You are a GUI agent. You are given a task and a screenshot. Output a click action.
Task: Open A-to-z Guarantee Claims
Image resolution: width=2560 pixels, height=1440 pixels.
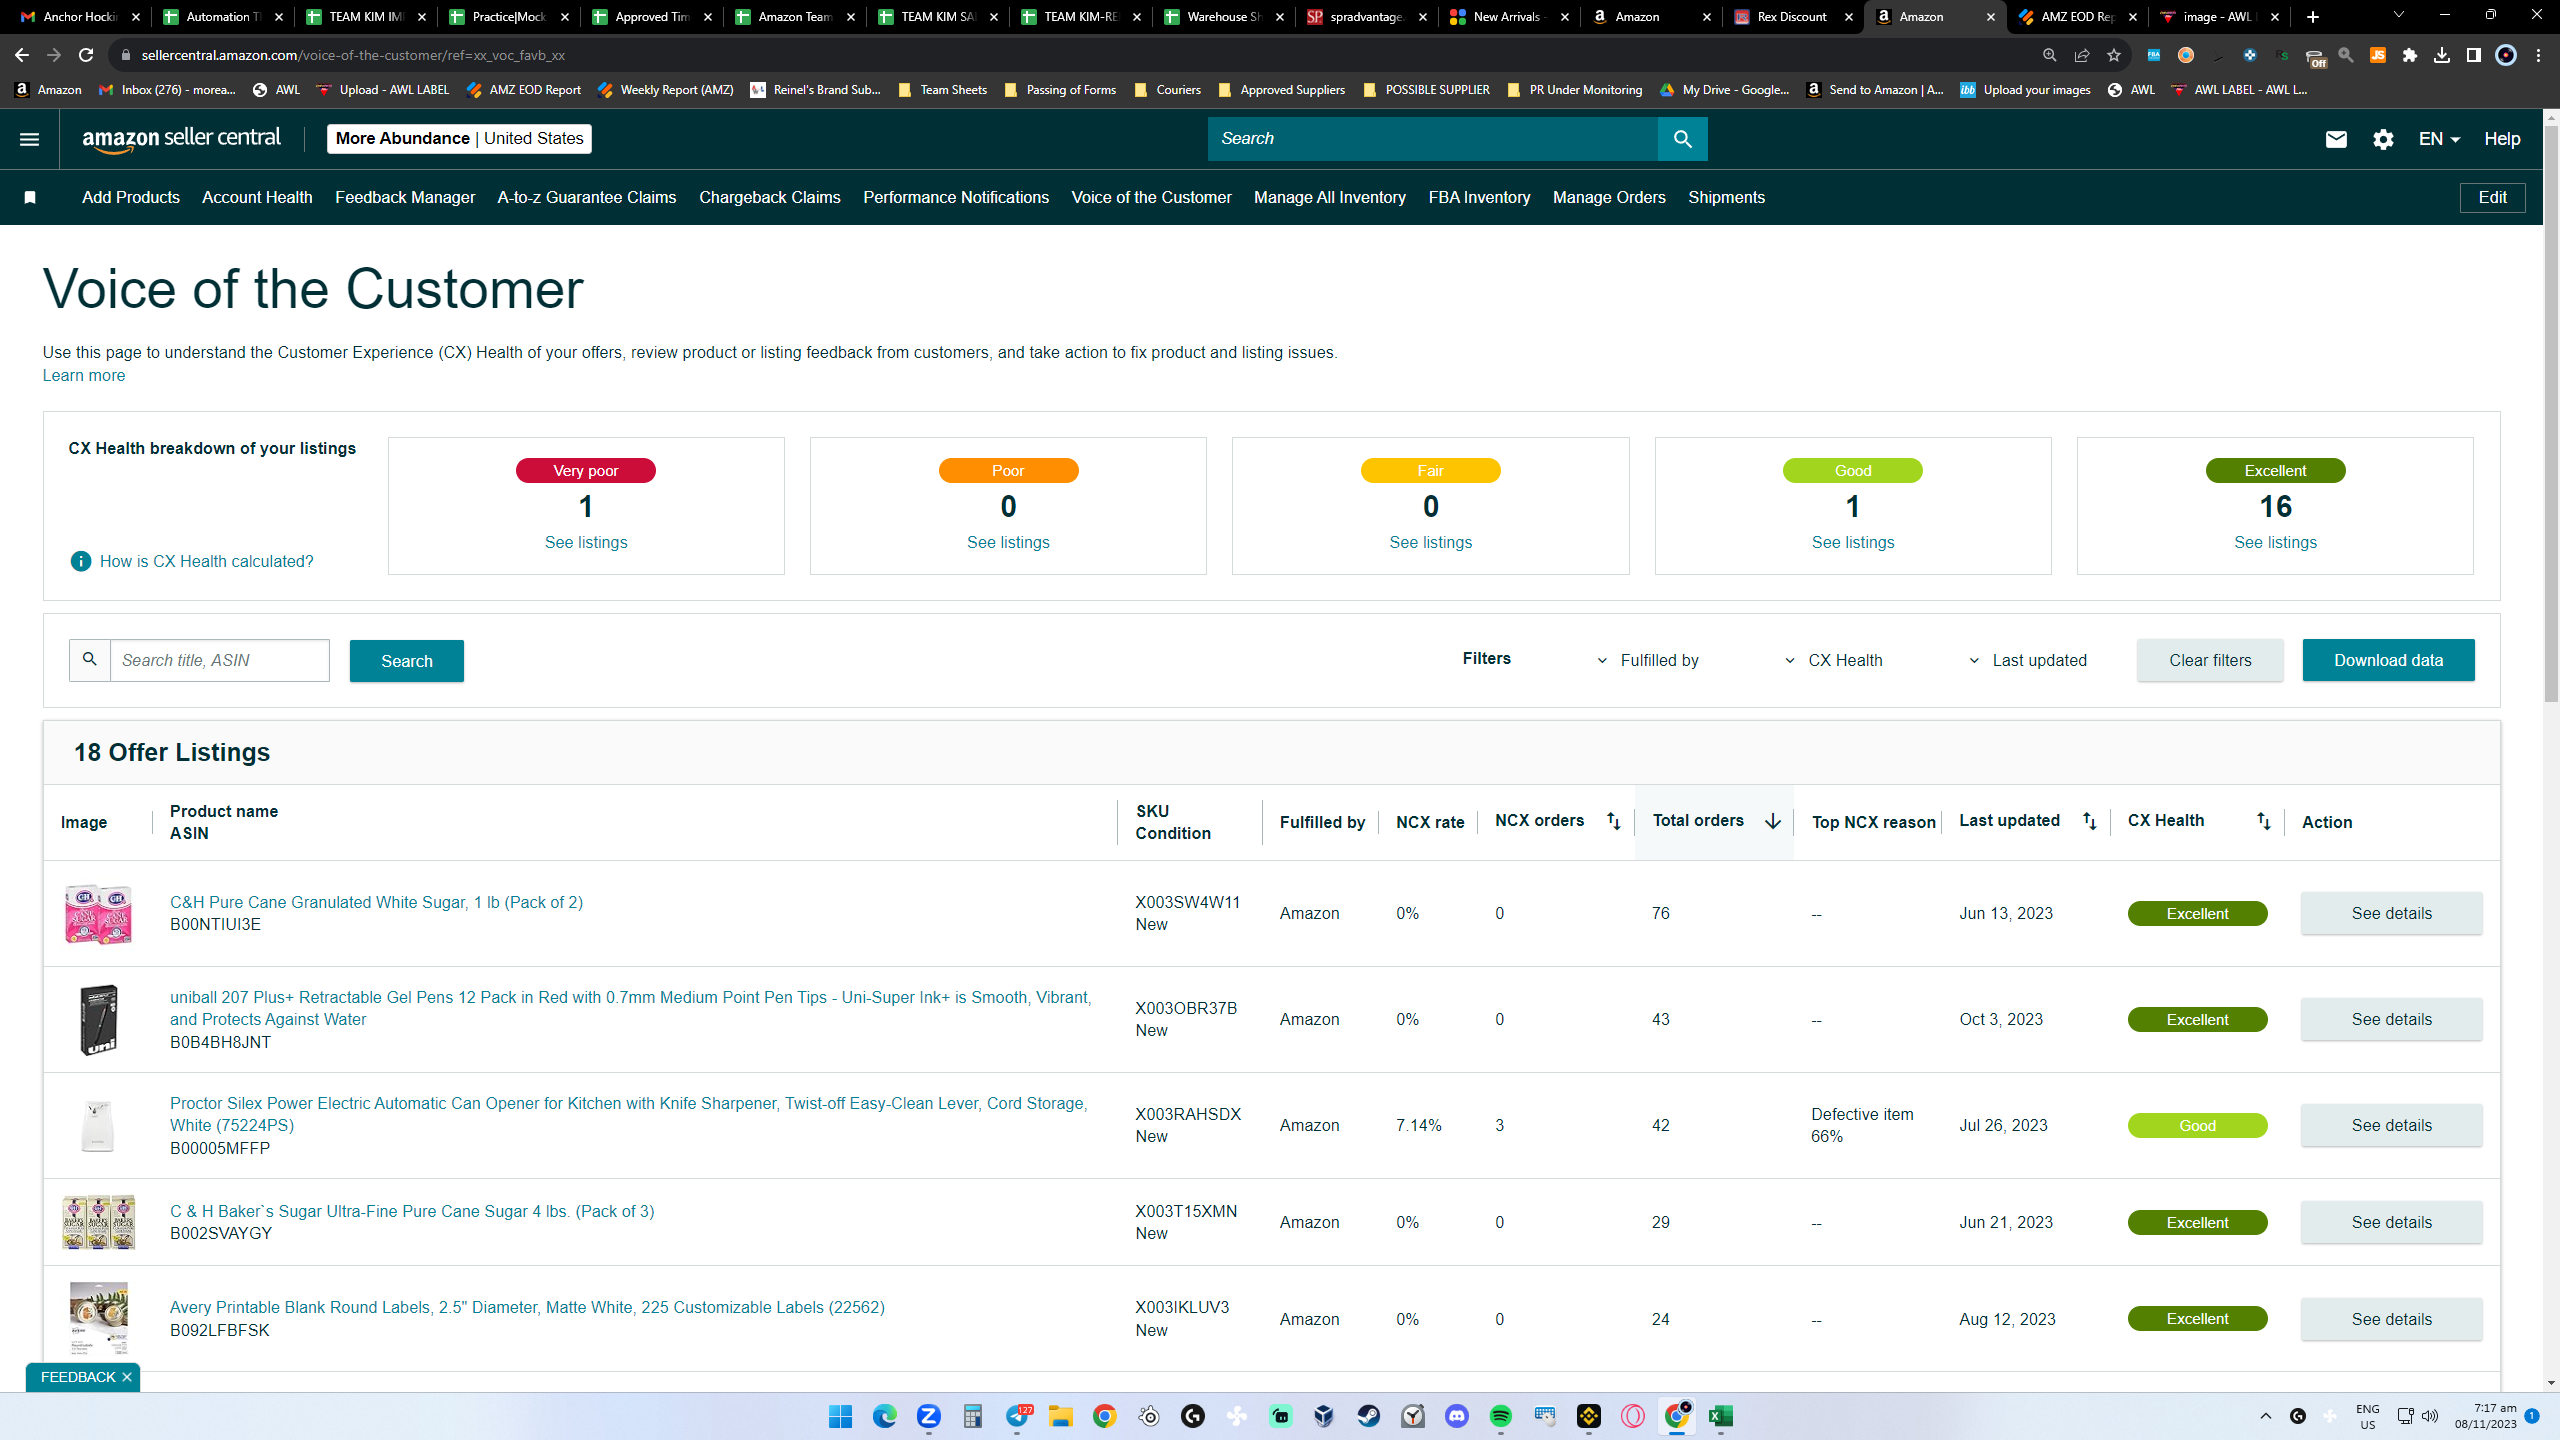click(587, 198)
